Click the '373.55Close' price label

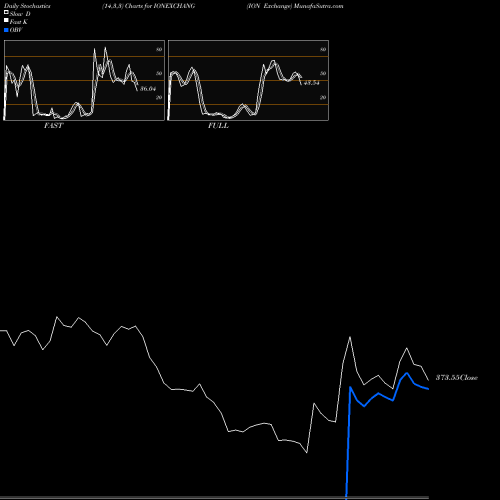(457, 378)
